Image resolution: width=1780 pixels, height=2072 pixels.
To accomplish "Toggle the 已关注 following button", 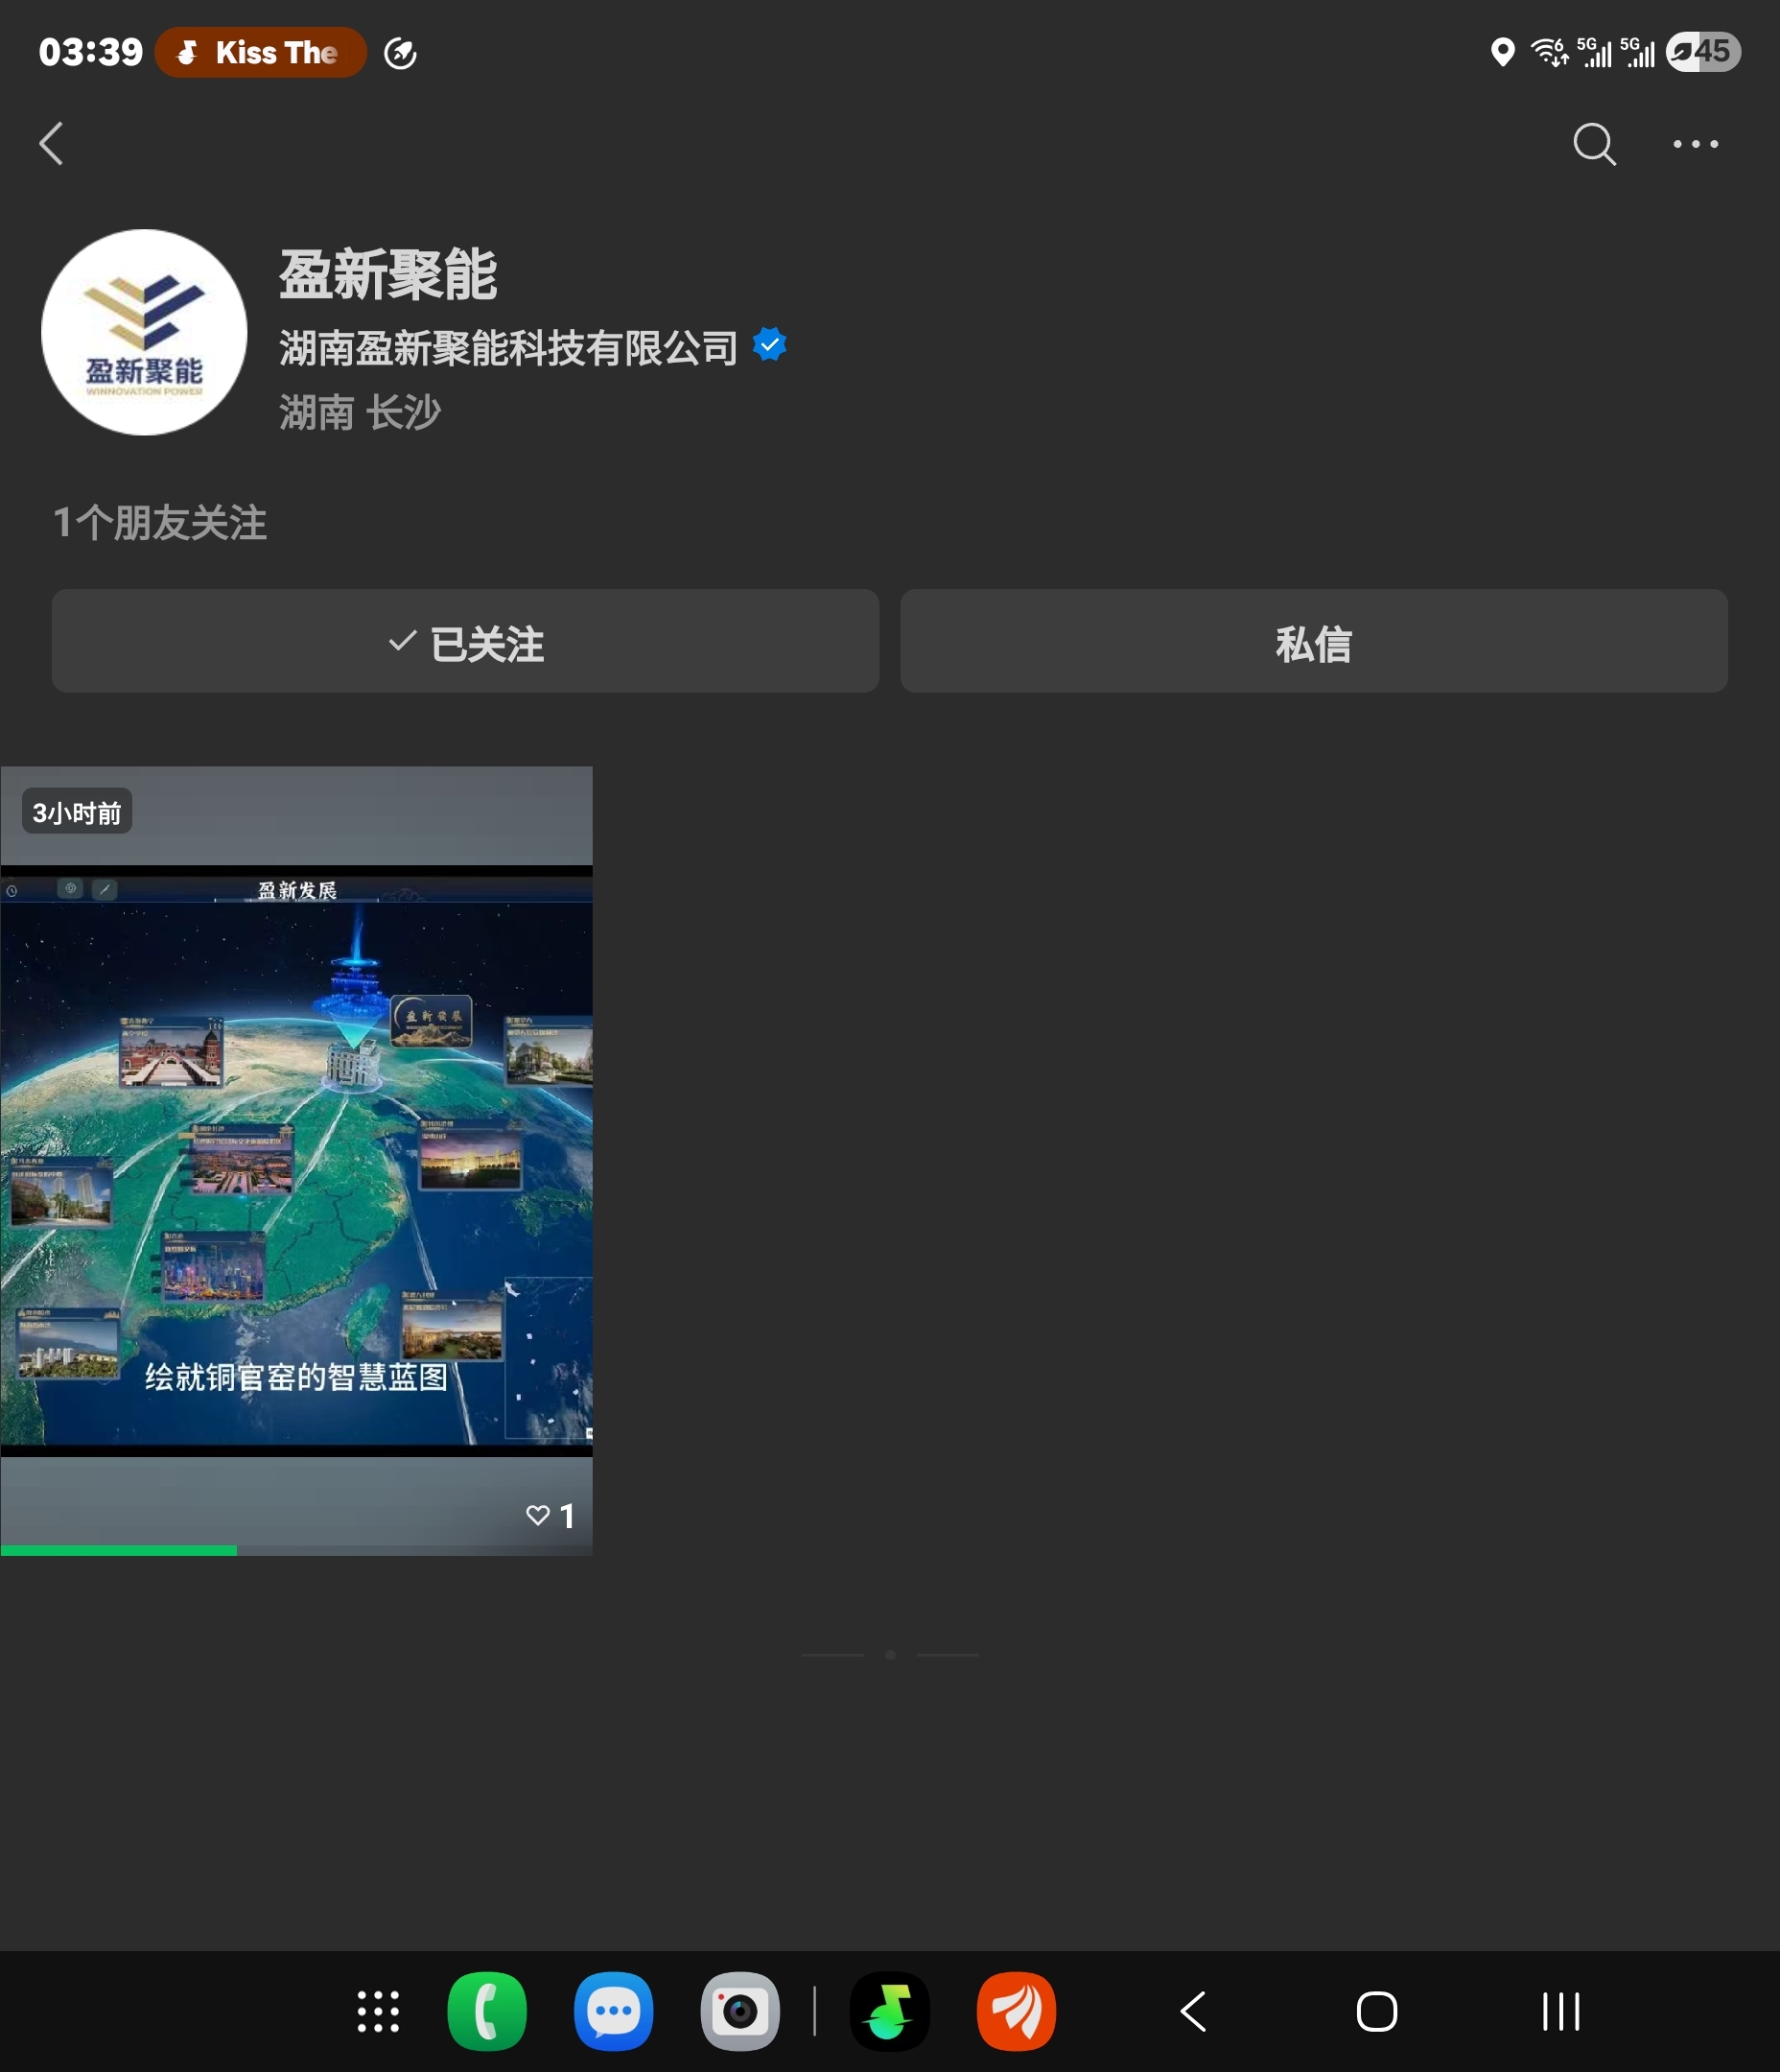I will click(465, 641).
